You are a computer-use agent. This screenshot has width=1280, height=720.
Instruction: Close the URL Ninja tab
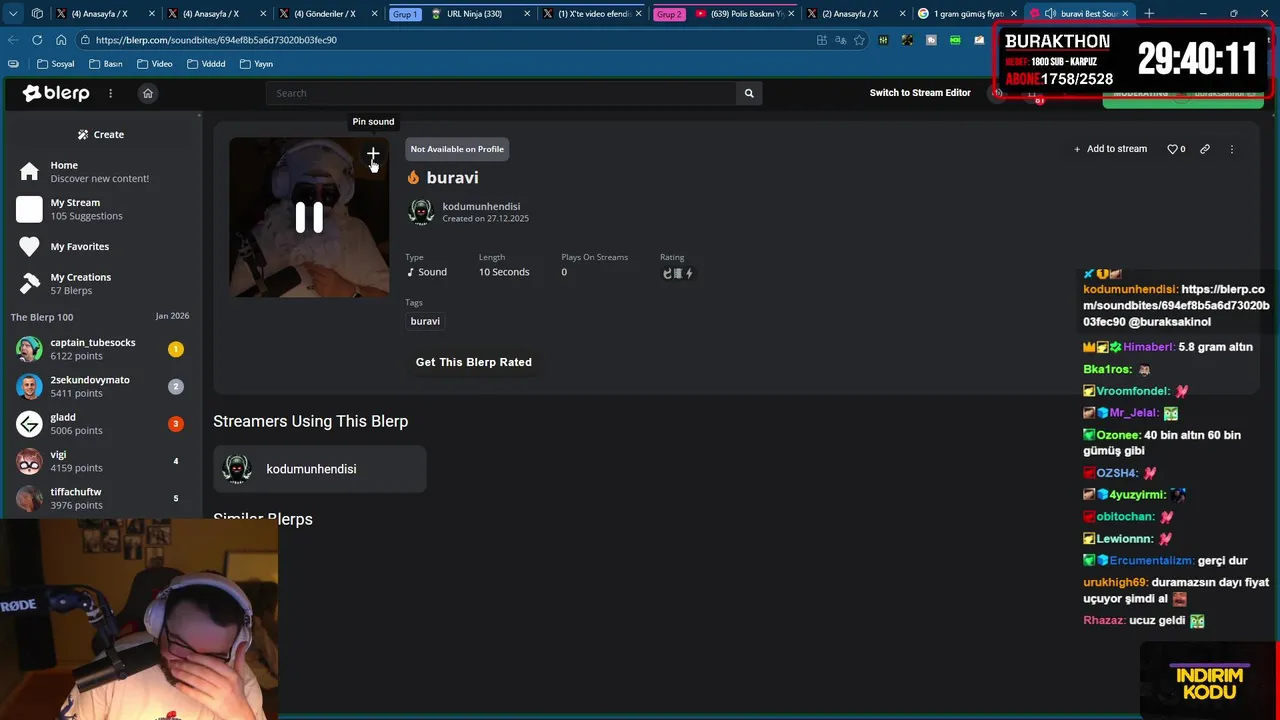(x=525, y=14)
